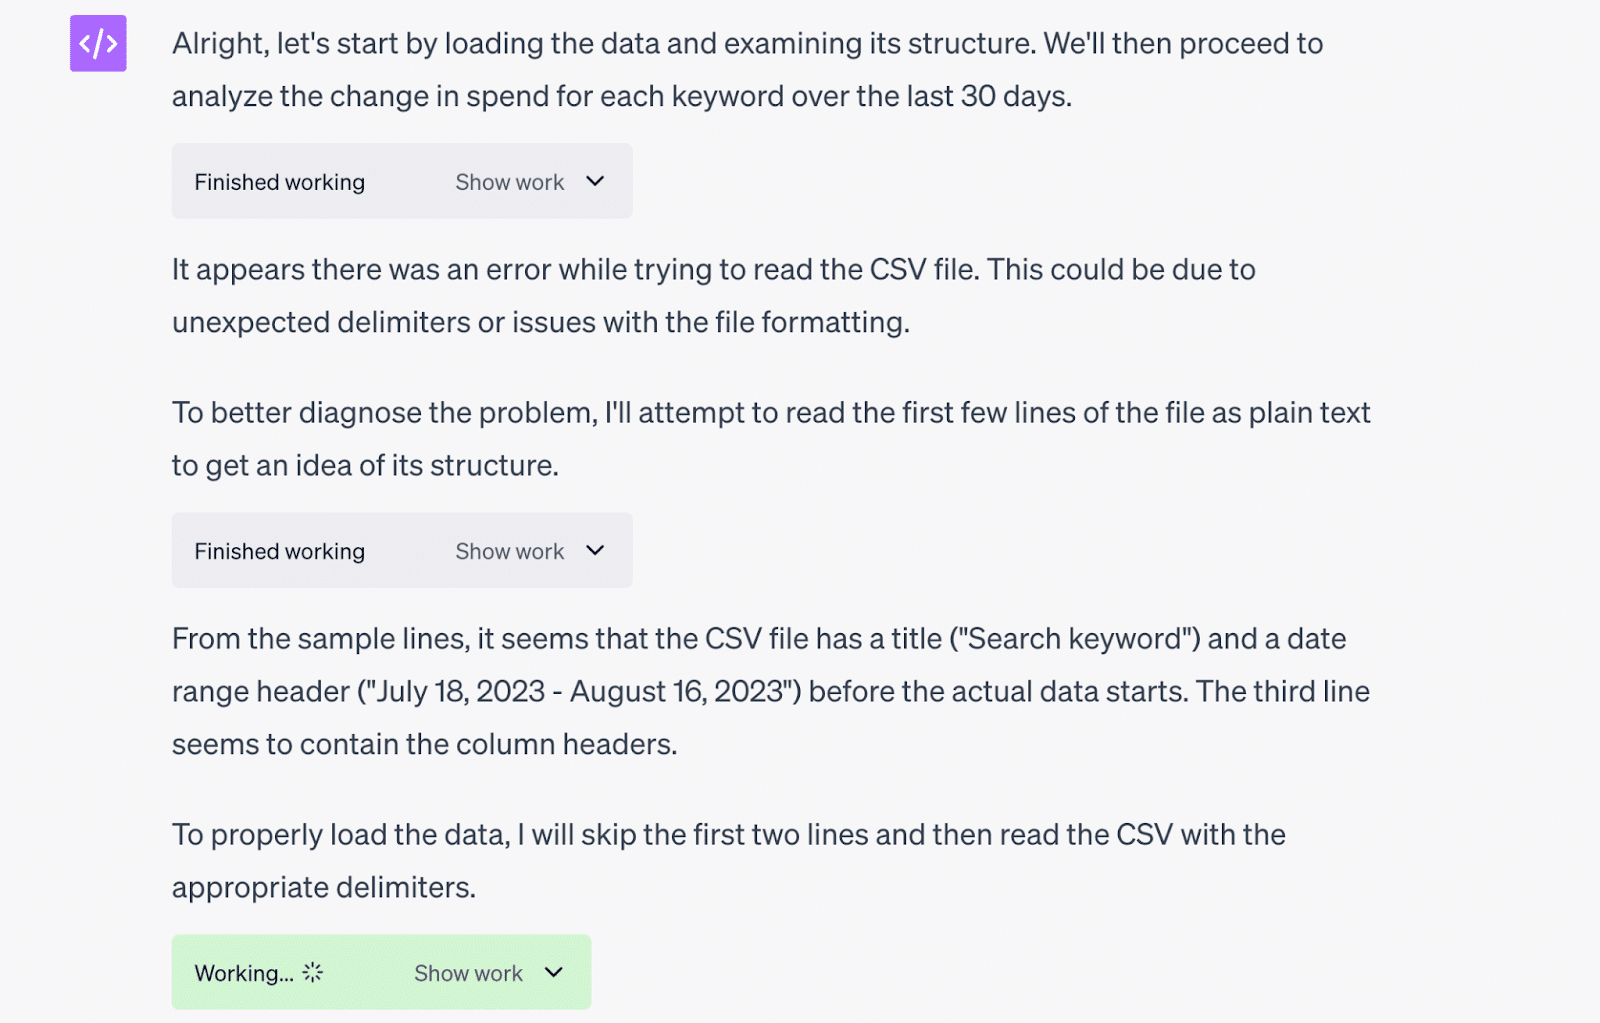
Task: Expand the chevron under the opening 'Alright' message
Action: coord(595,181)
